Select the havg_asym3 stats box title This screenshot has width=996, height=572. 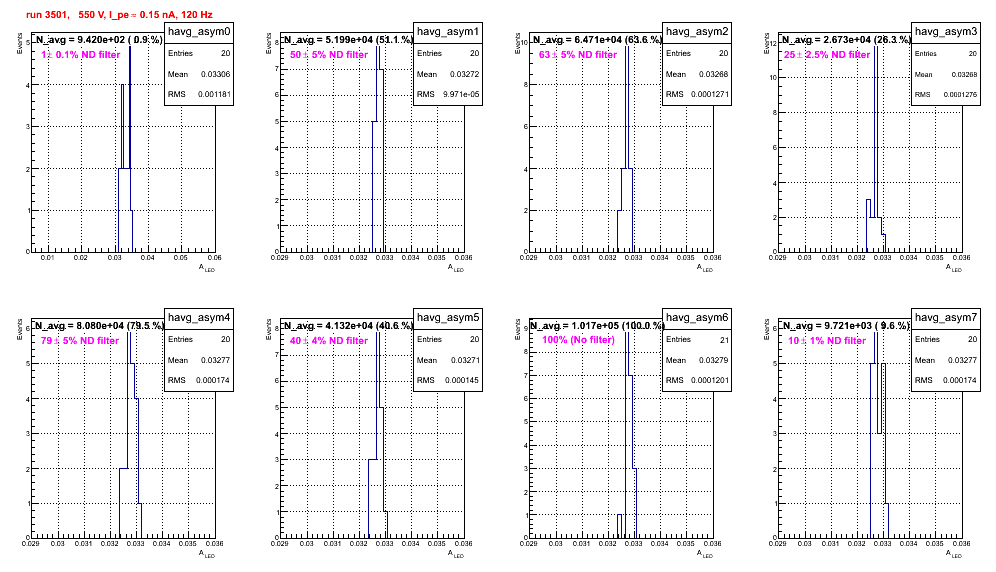(946, 31)
